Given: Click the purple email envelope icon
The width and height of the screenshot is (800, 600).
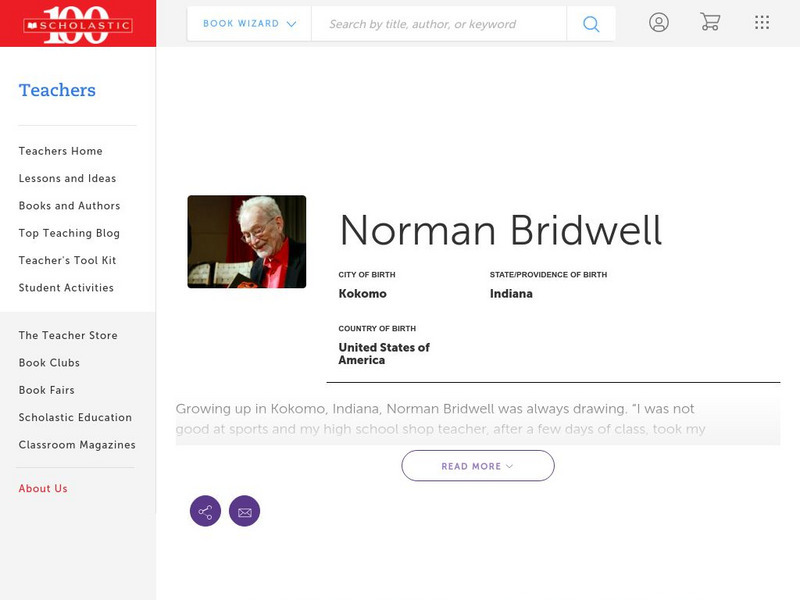Looking at the screenshot, I should pos(244,511).
